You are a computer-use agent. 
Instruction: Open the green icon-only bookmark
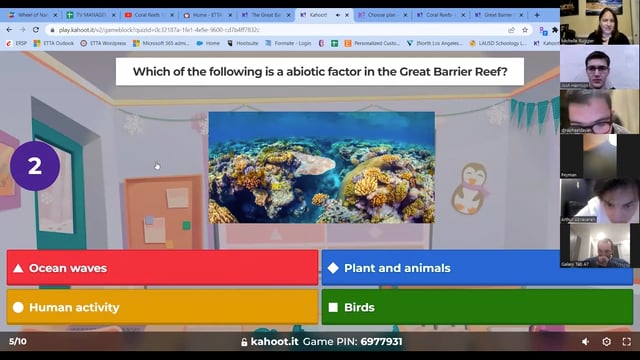(334, 43)
